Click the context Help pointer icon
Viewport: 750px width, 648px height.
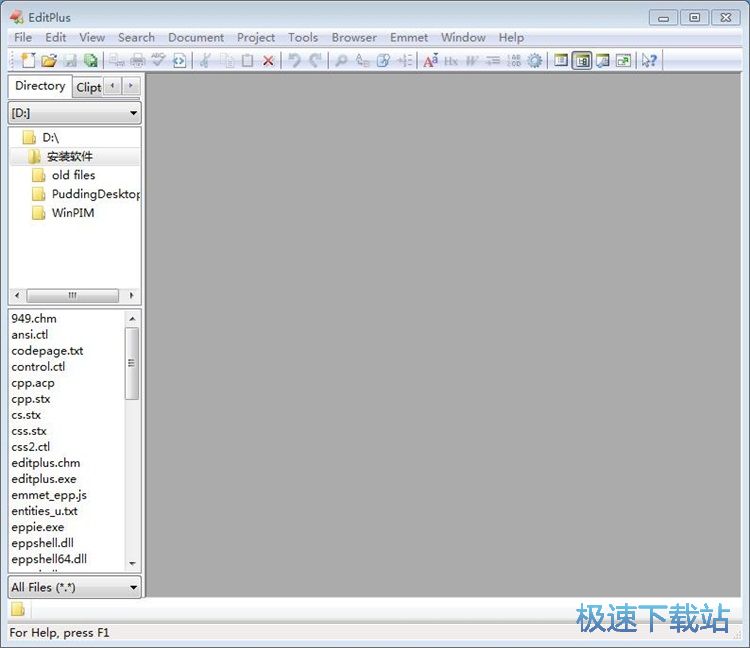tap(649, 61)
